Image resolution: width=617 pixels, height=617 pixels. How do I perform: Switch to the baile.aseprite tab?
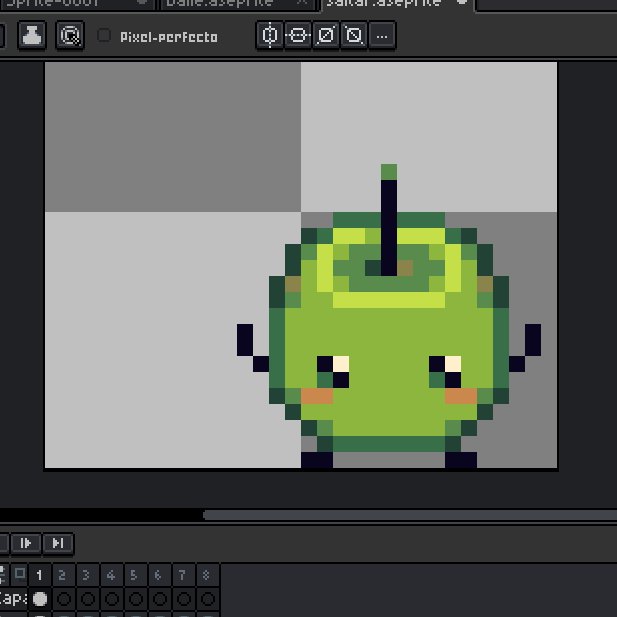point(237,4)
